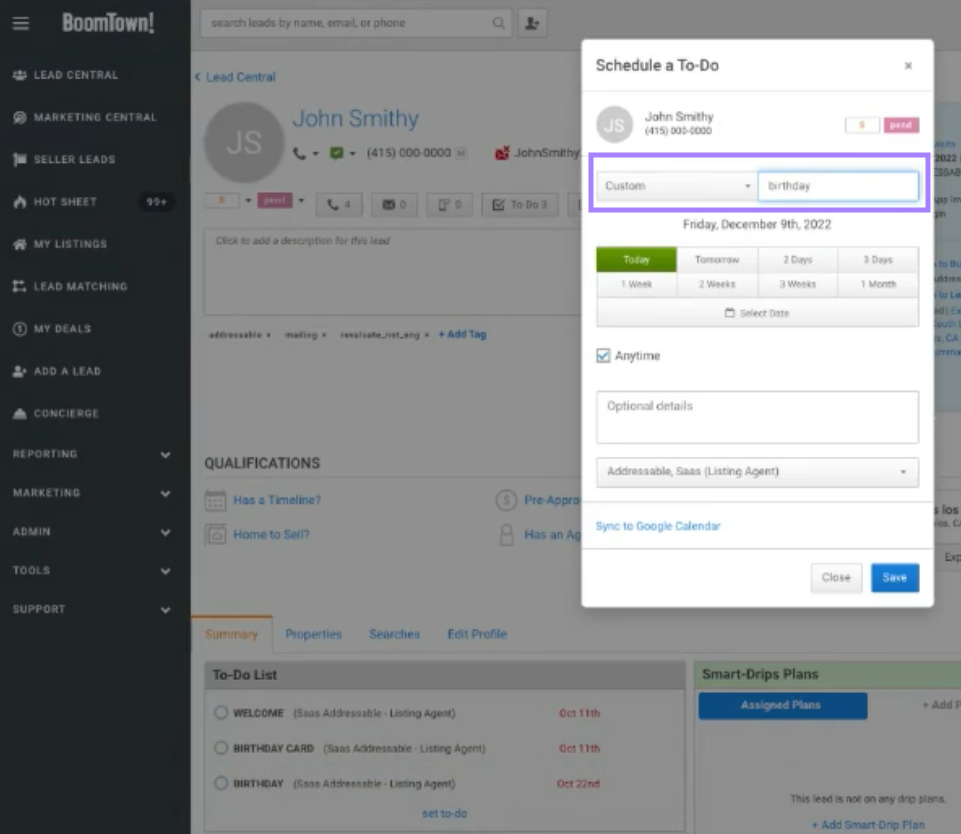The image size is (961, 834).
Task: Expand the Tools section
Action: click(92, 571)
